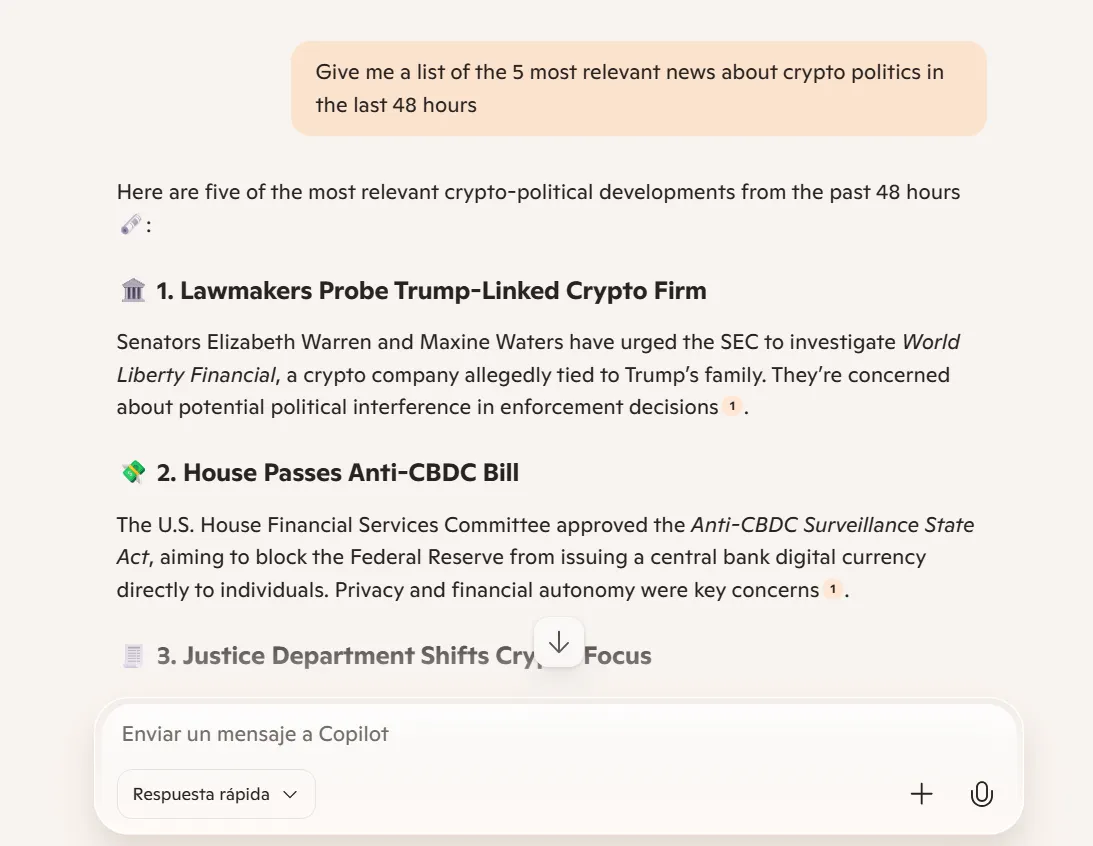Screen dimensions: 1093x846
Task: Click the bank emoji beside heading 1
Action: coord(133,291)
